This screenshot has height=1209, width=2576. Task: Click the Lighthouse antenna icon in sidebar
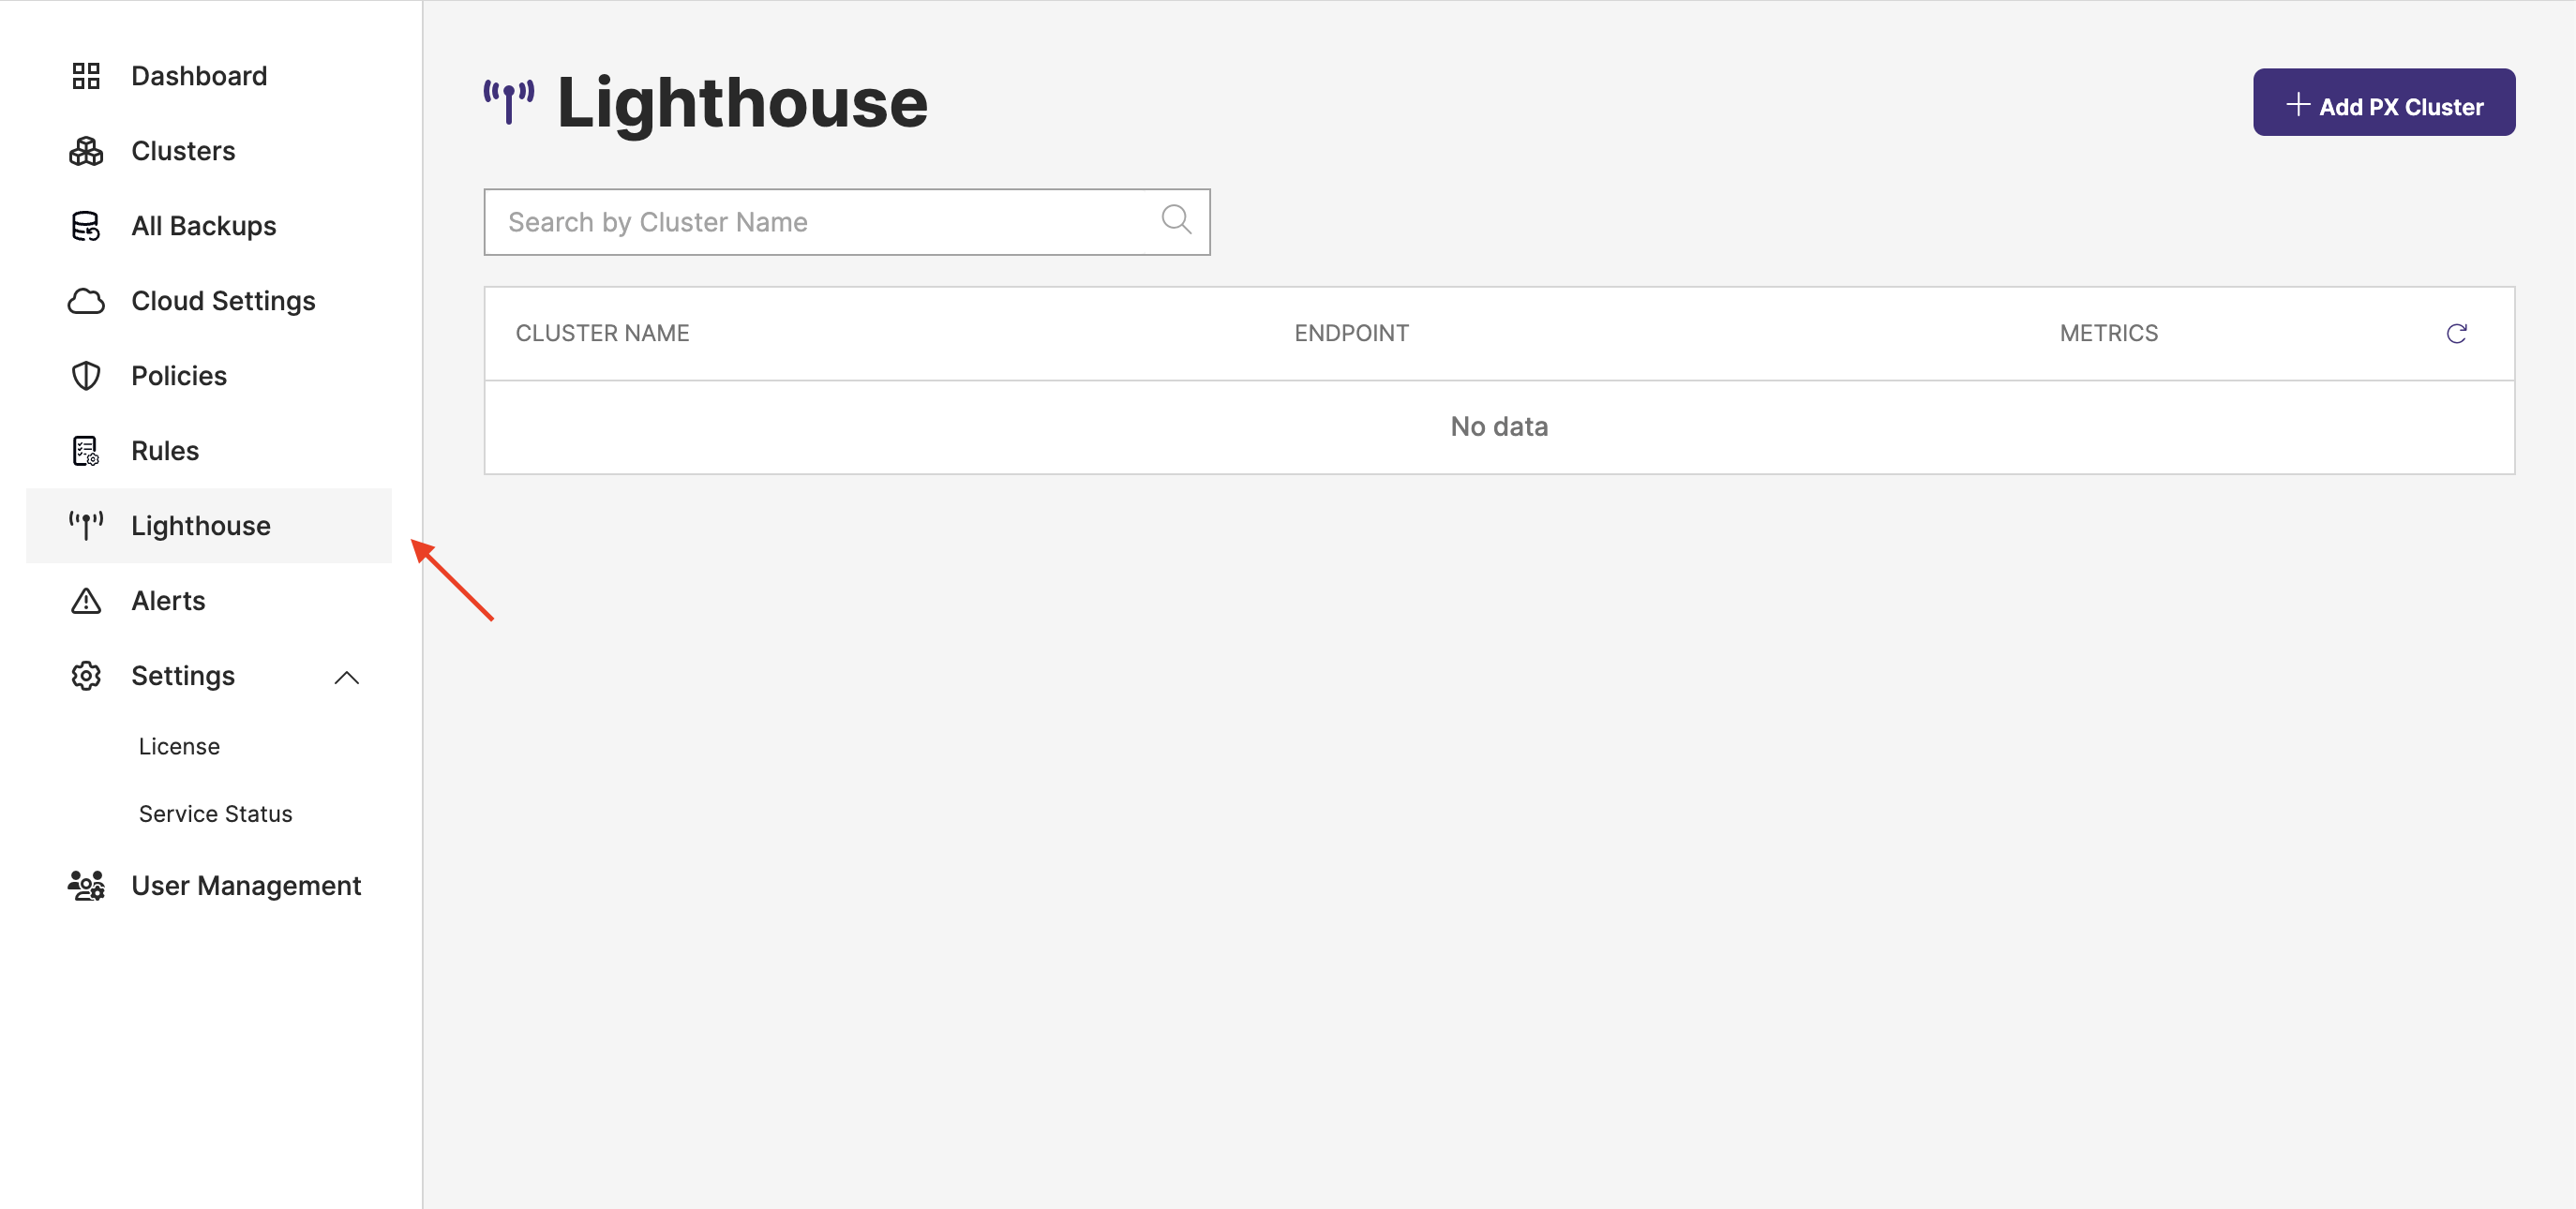click(86, 525)
